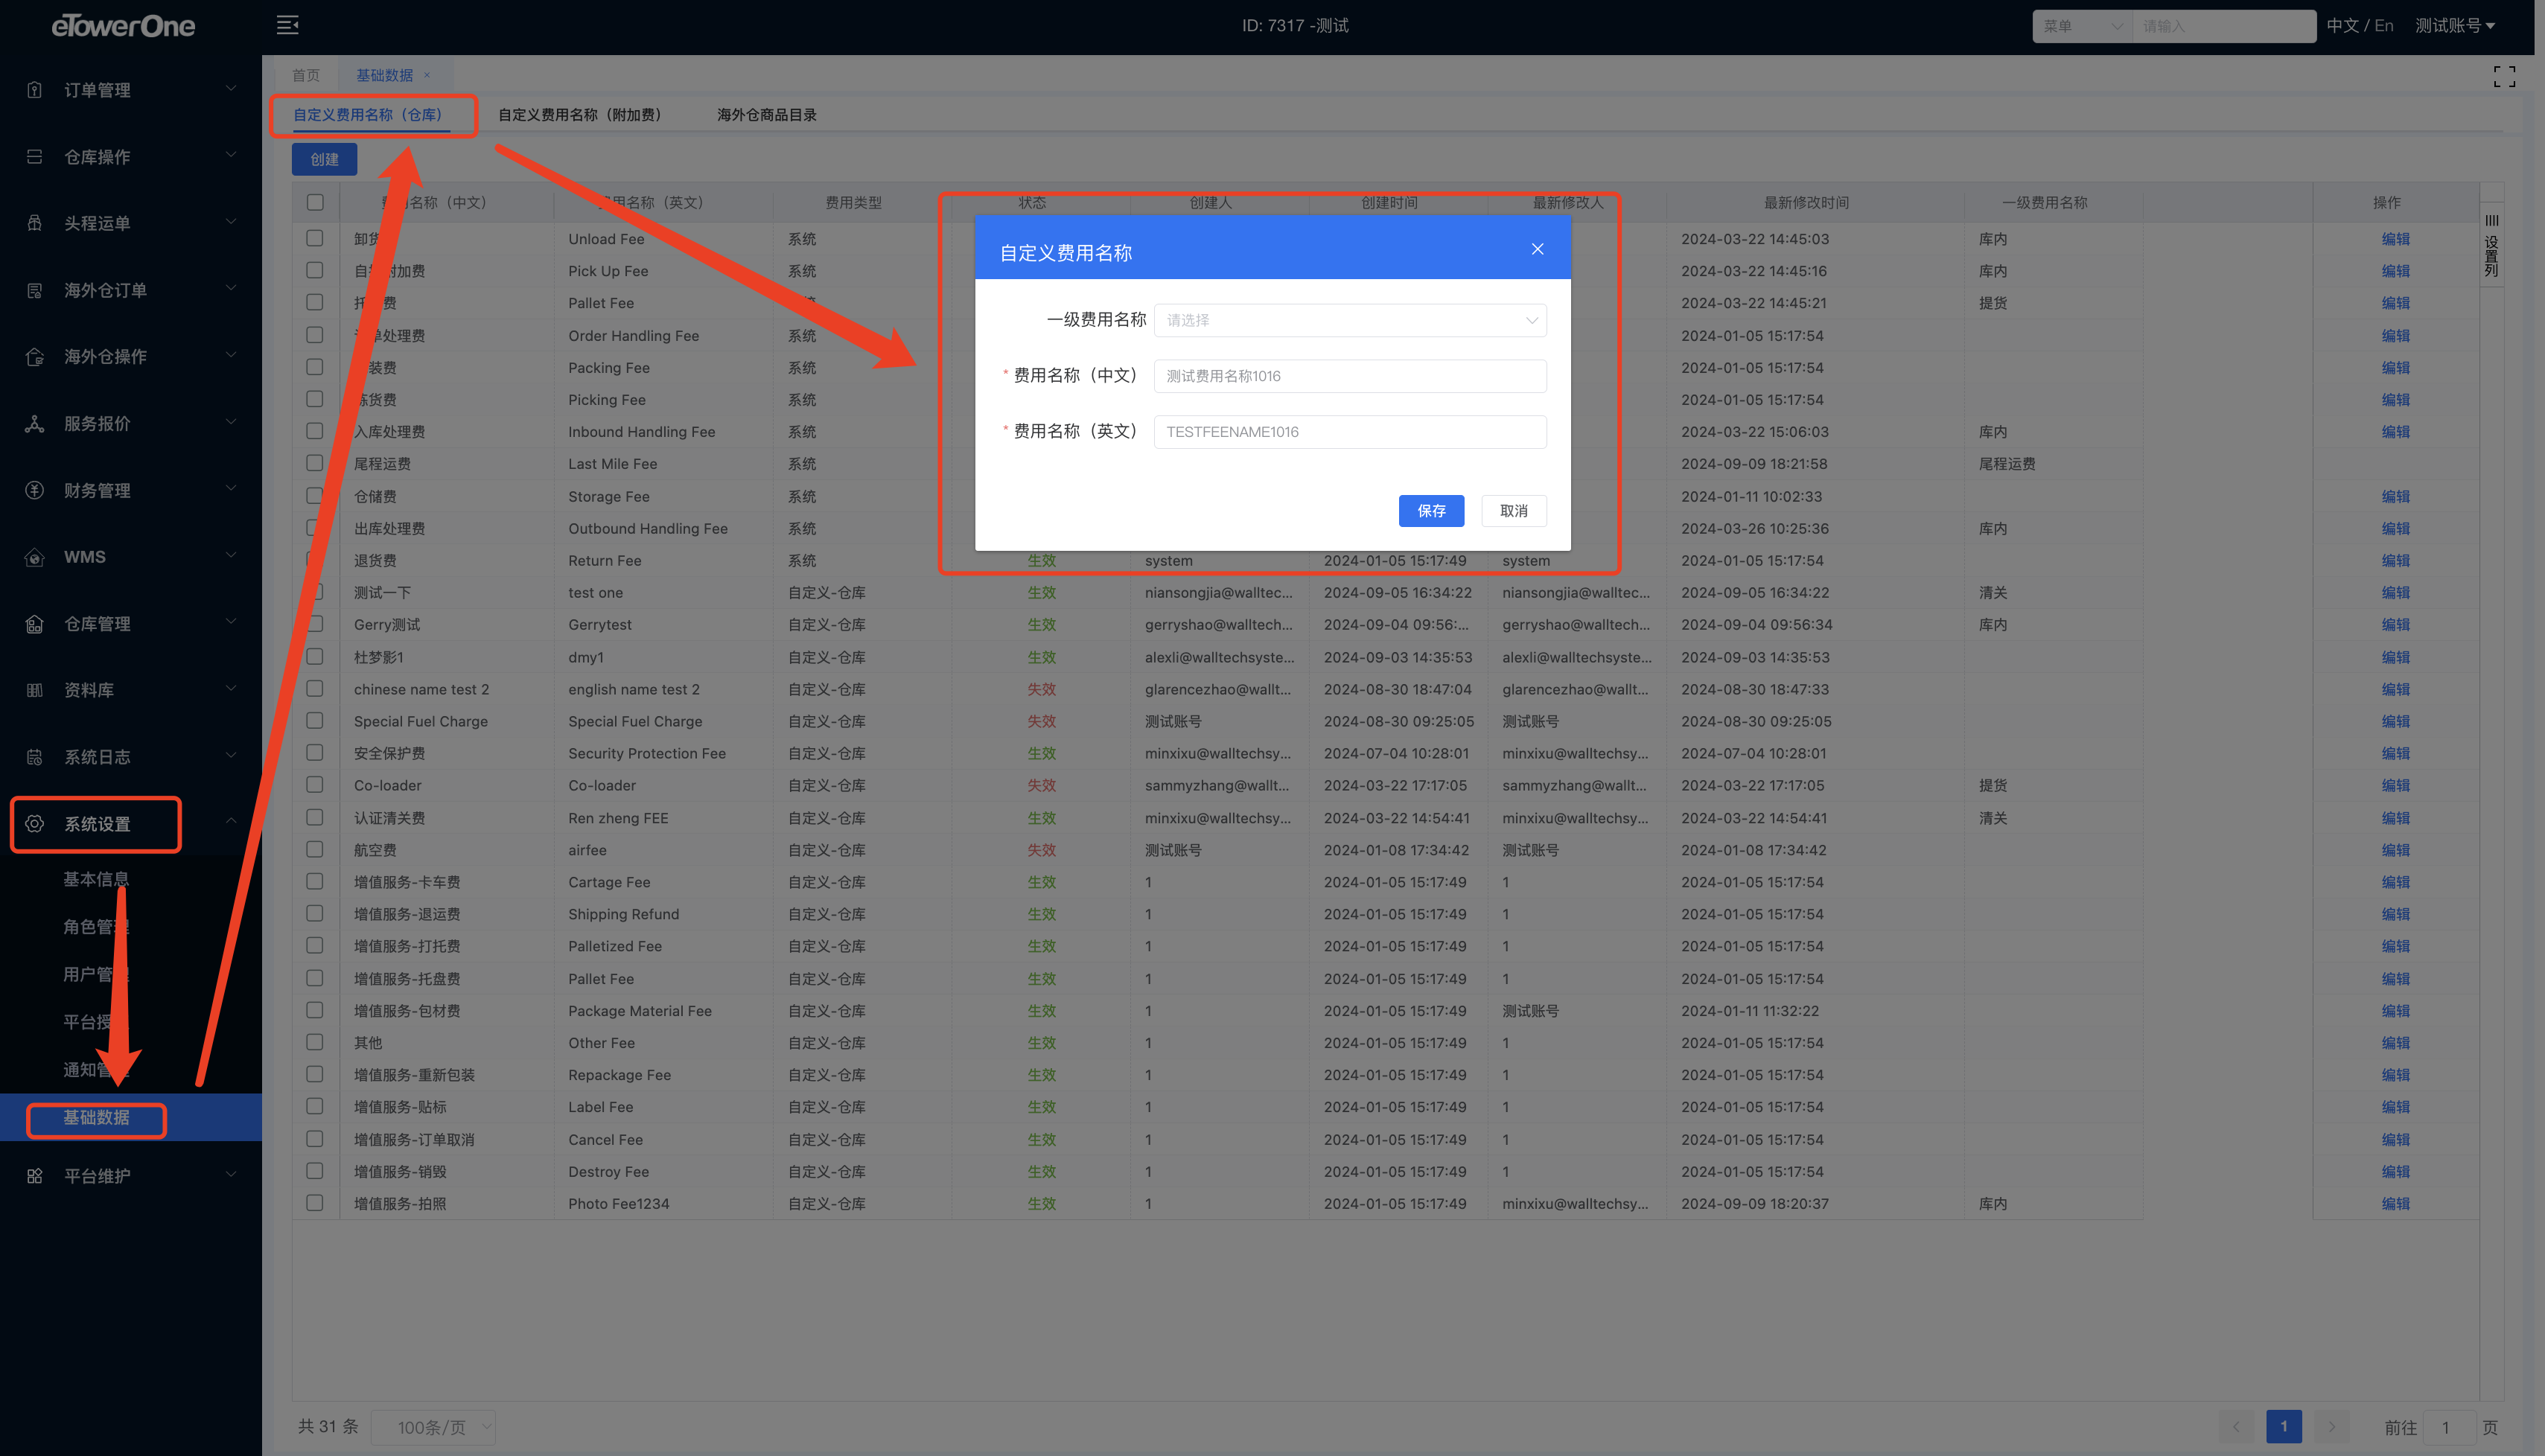Click the 平台维护 sidebar icon
The height and width of the screenshot is (1456, 2545).
coord(35,1176)
